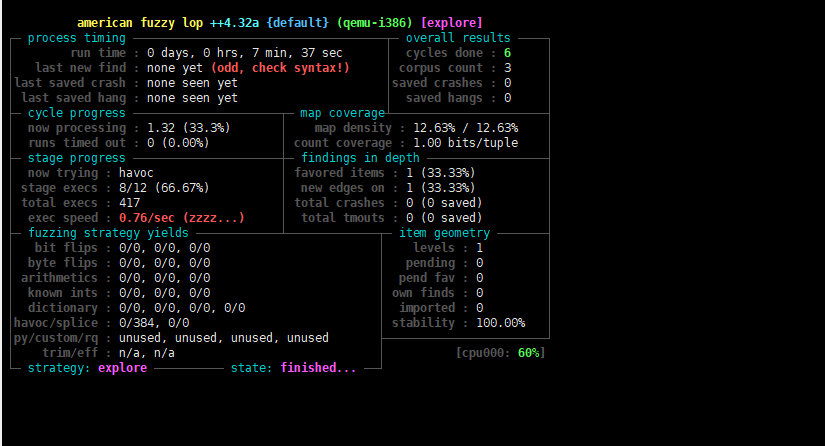
Task: Click the 'findings in depth' section header
Action: [x=360, y=158]
